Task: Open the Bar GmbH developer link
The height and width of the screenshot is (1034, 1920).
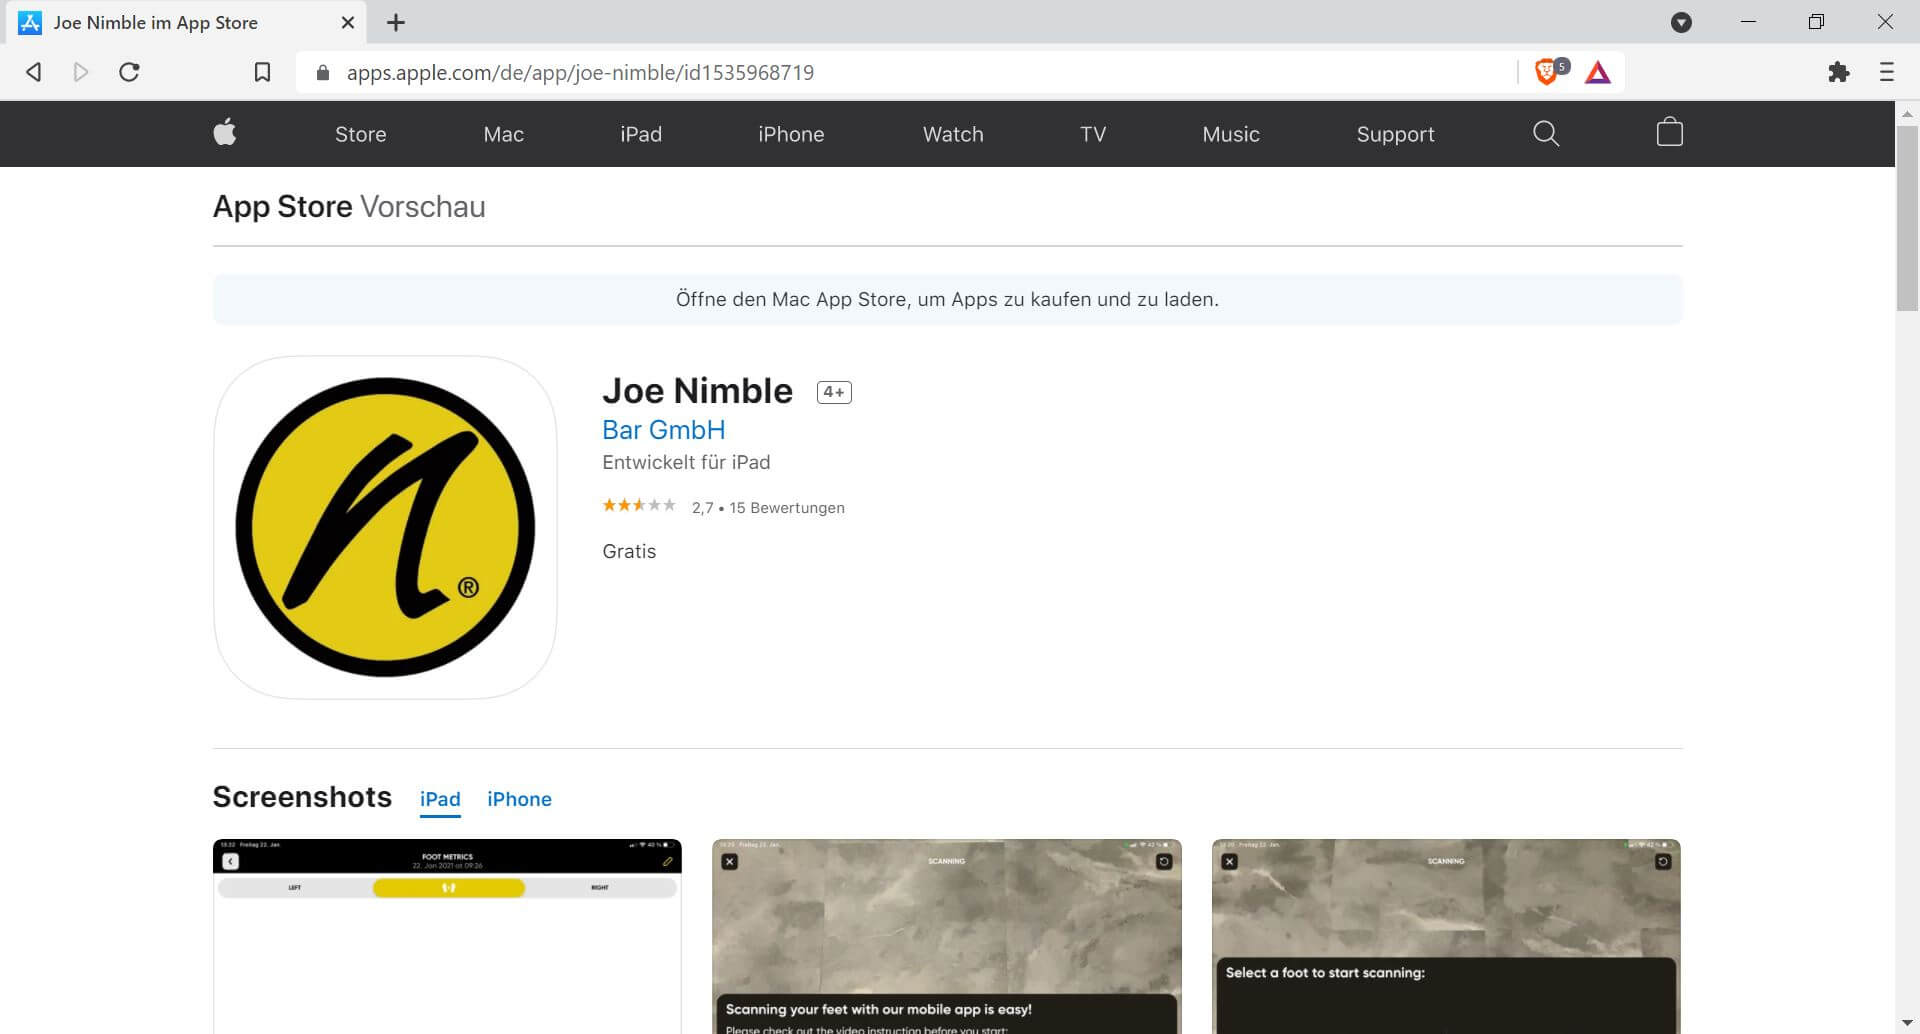Action: 664,430
